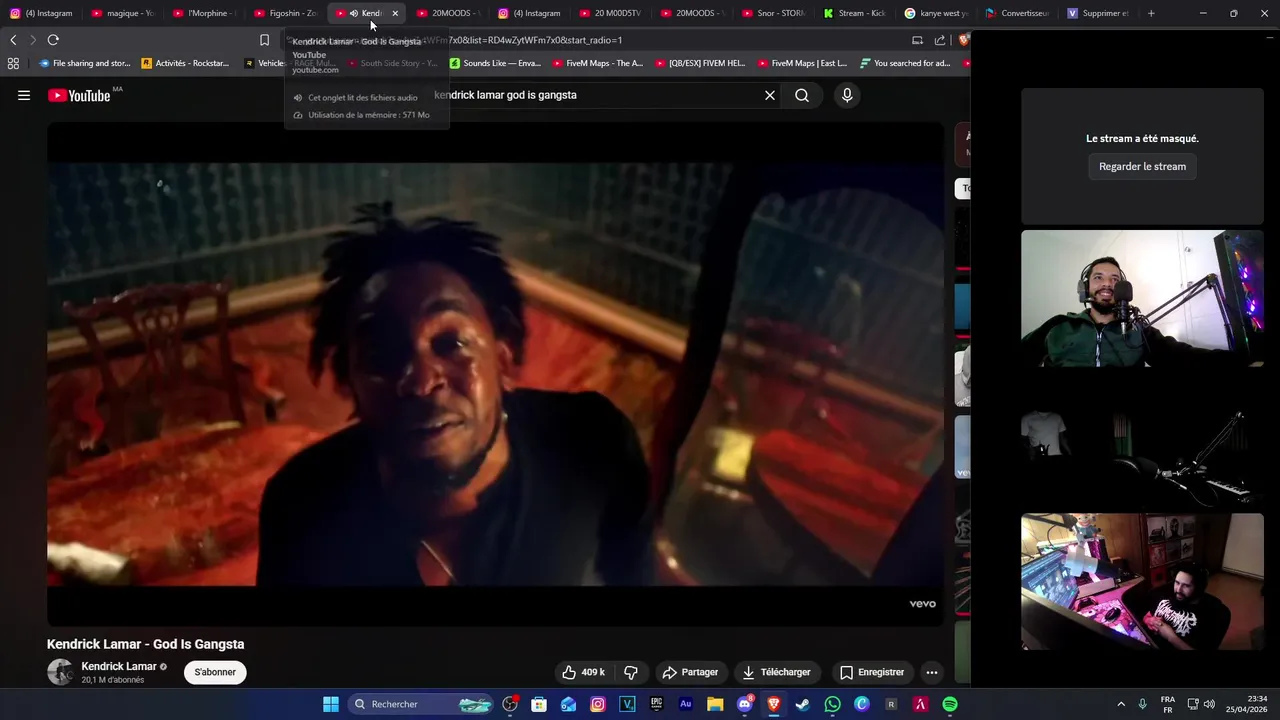Open the YouTube guide hamburger menu
Viewport: 1280px width, 720px height.
[x=24, y=95]
